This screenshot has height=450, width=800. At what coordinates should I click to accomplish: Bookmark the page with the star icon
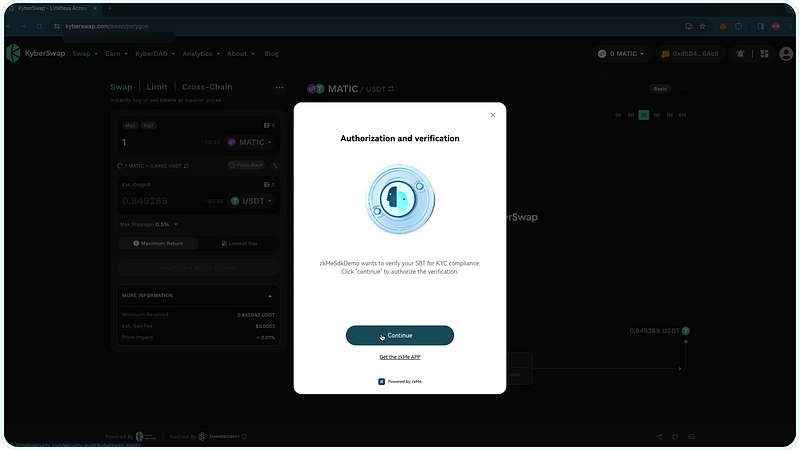click(703, 26)
